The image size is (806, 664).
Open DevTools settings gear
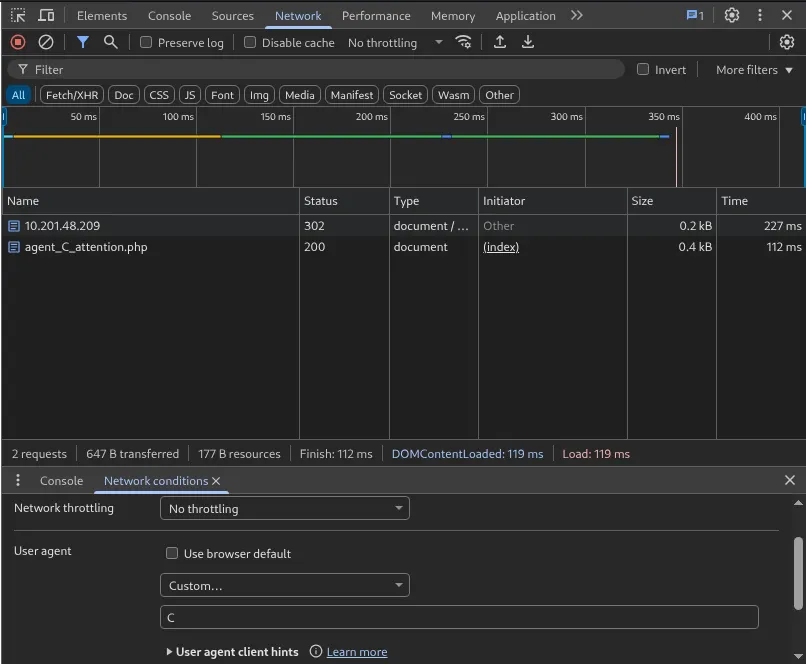pos(732,15)
